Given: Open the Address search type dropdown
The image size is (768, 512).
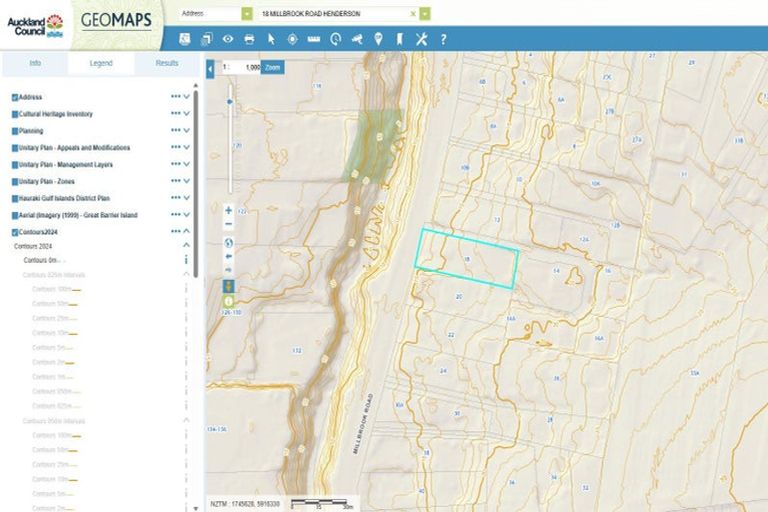Looking at the screenshot, I should [247, 14].
